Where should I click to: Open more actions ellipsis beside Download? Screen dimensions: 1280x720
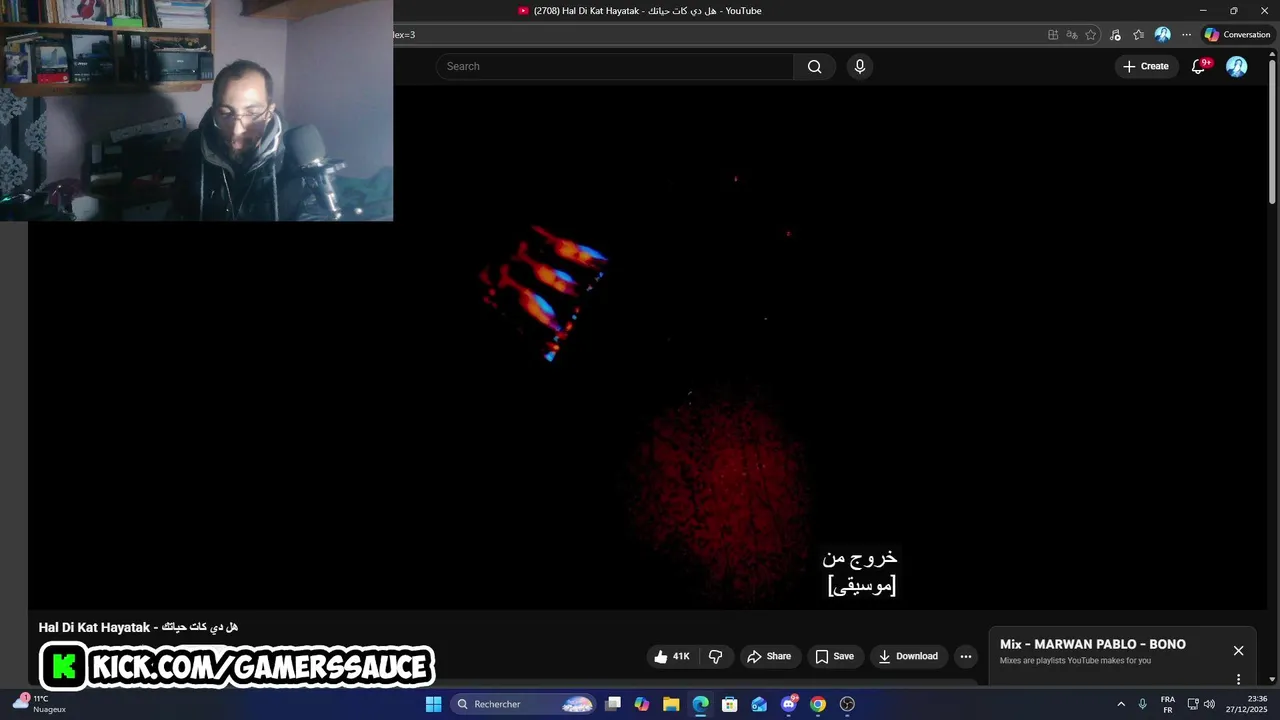tap(966, 656)
